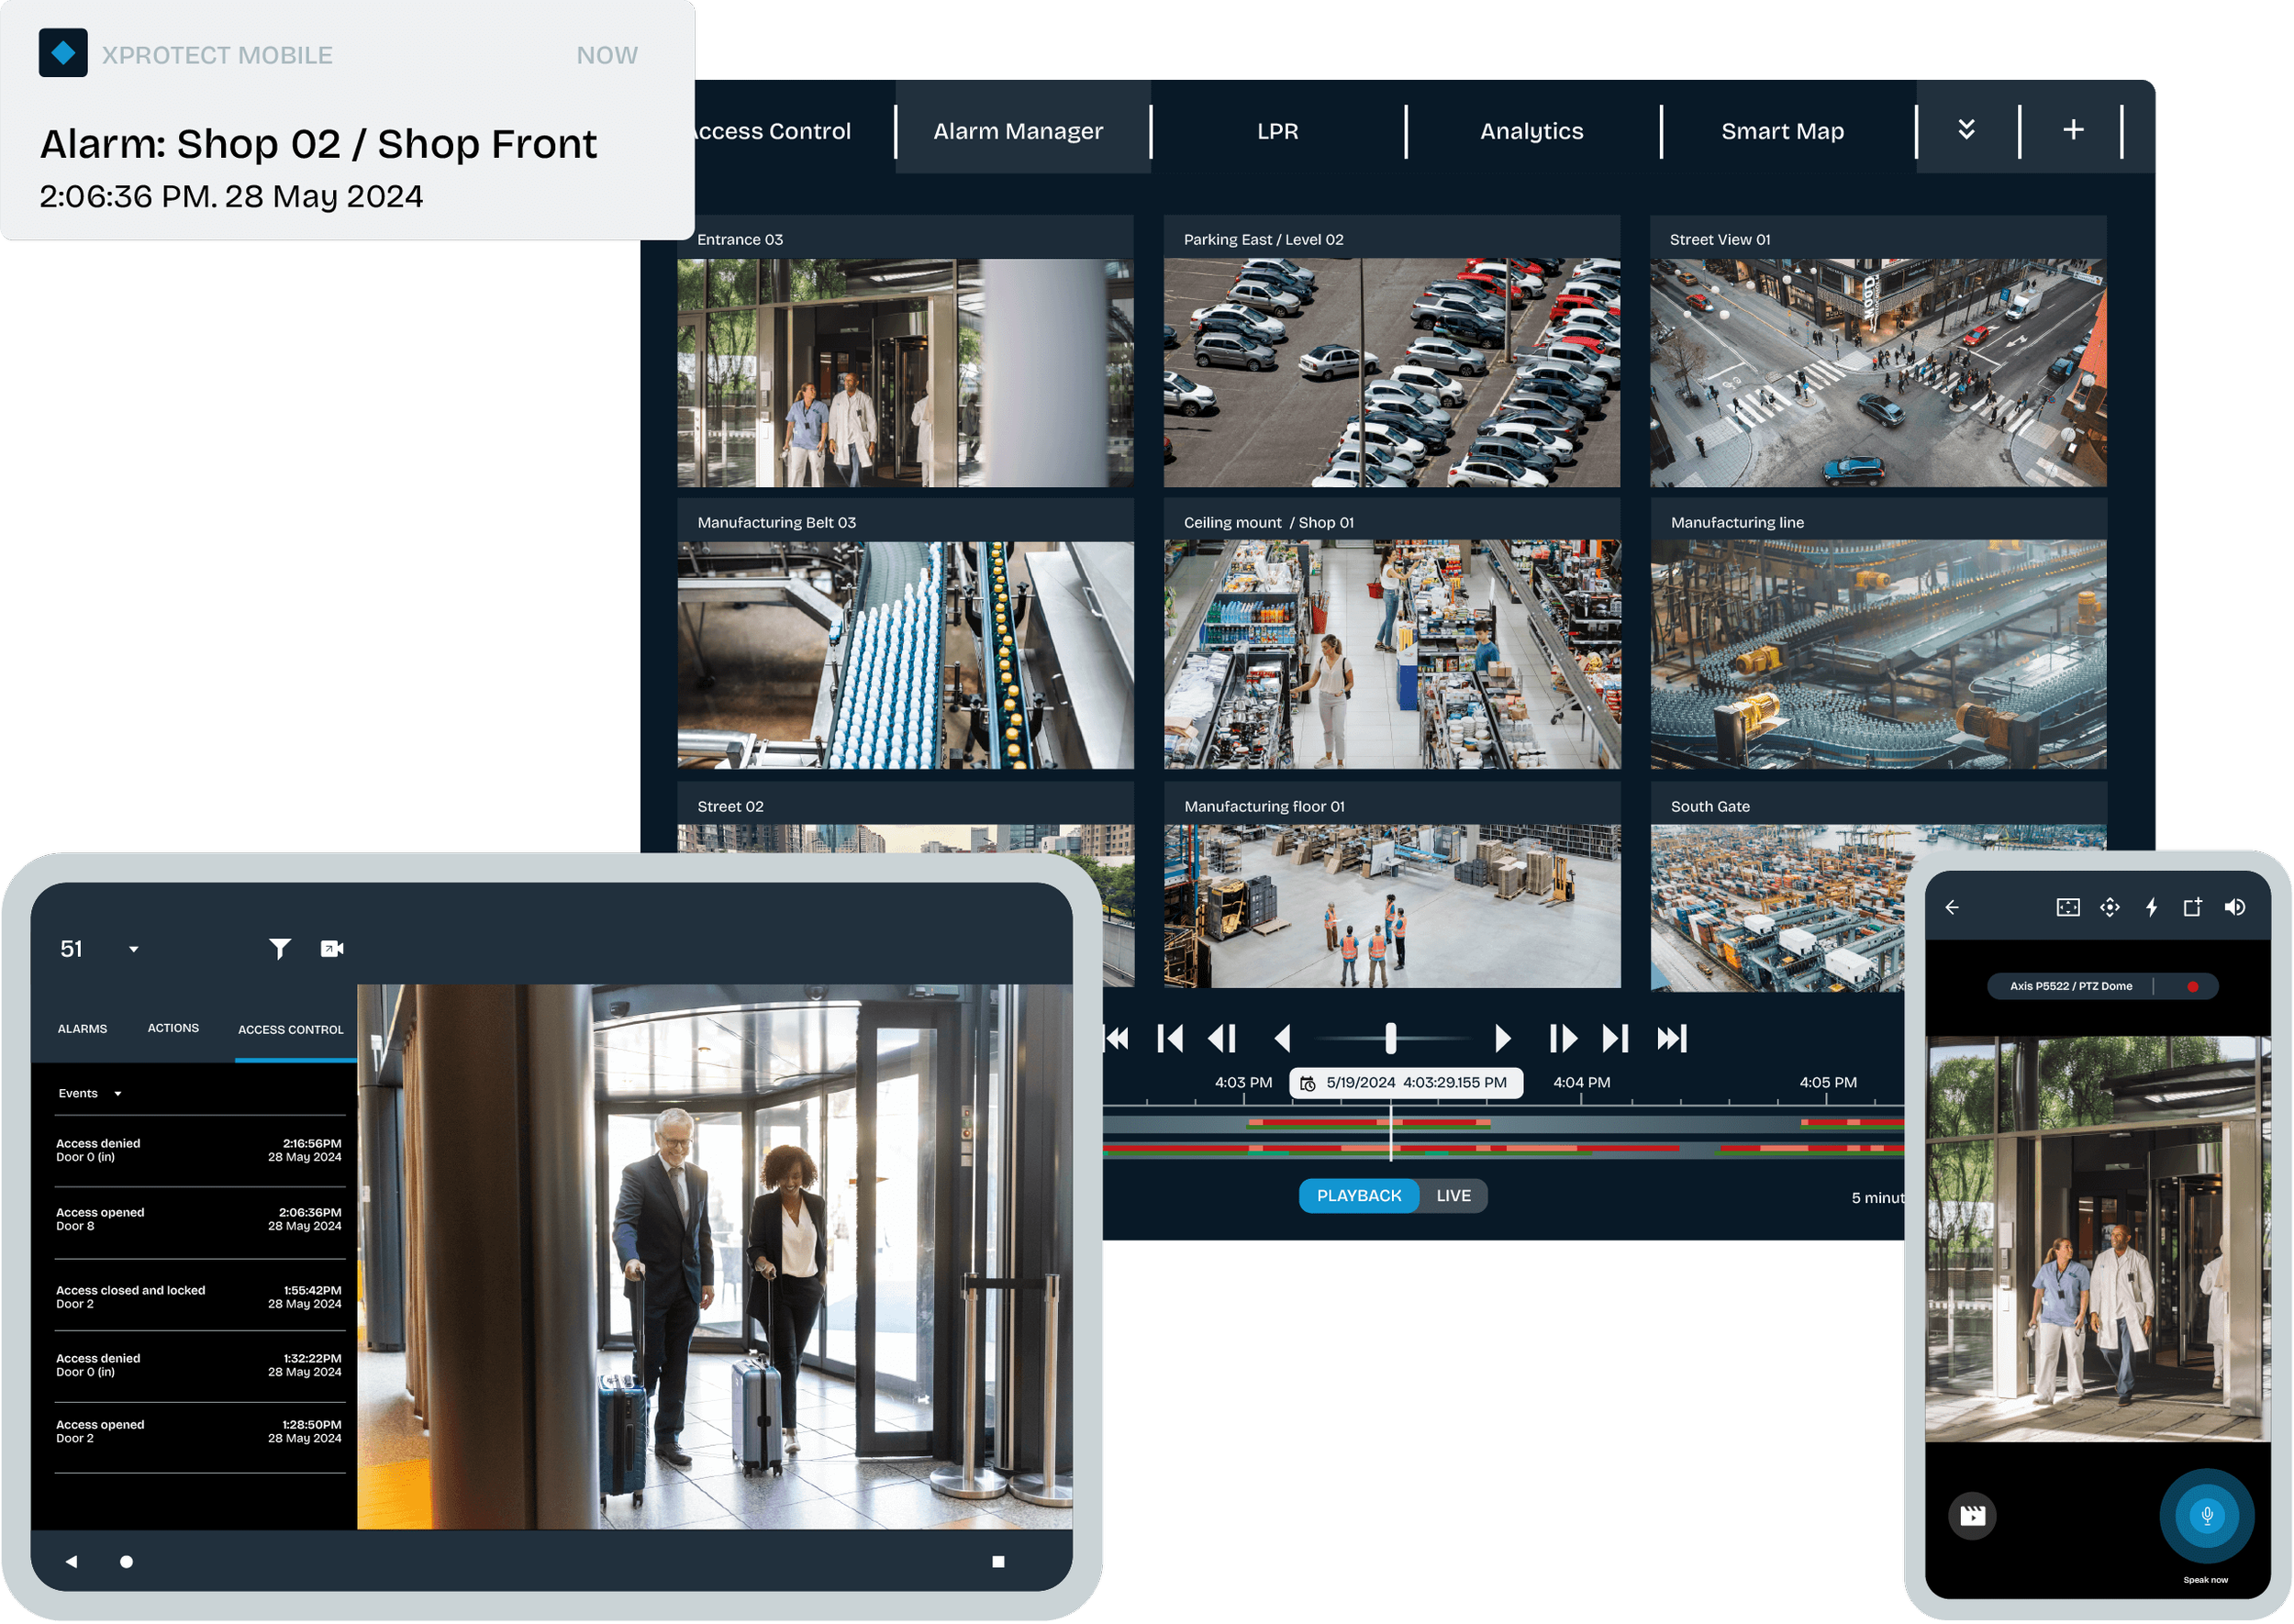Expand hidden tabs with the double chevron
The width and height of the screenshot is (2294, 1624).
pyautogui.click(x=1966, y=129)
